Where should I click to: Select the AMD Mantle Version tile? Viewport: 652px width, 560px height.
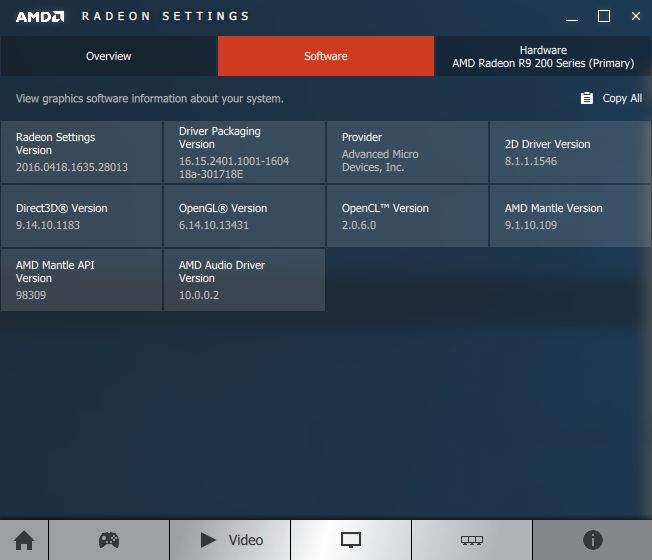[570, 216]
